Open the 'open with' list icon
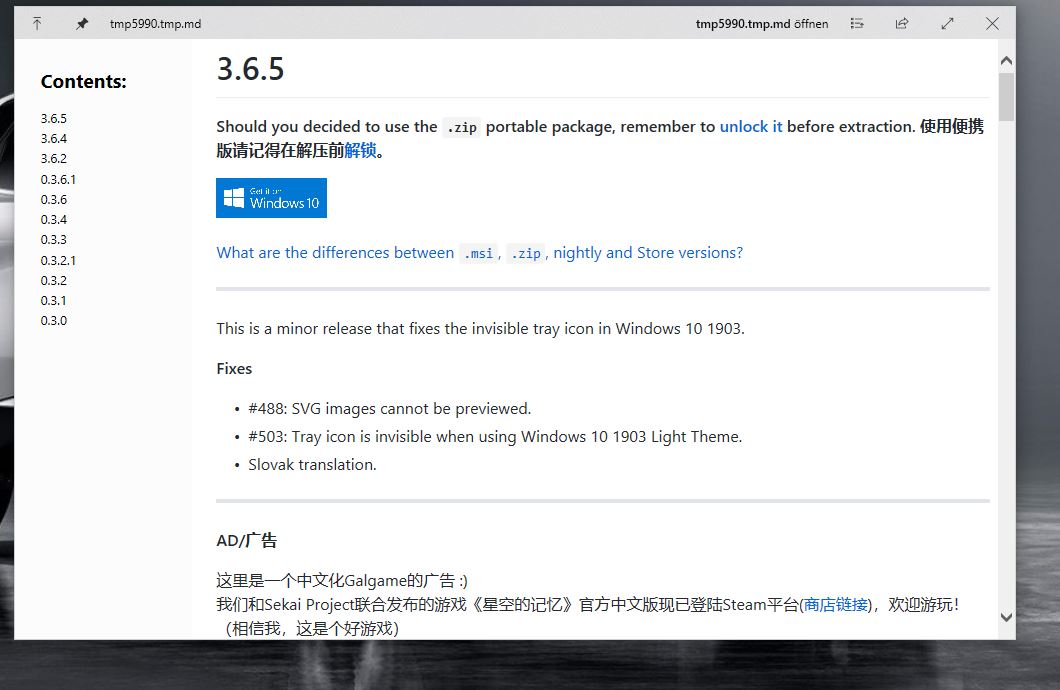Image resolution: width=1060 pixels, height=690 pixels. (x=857, y=24)
